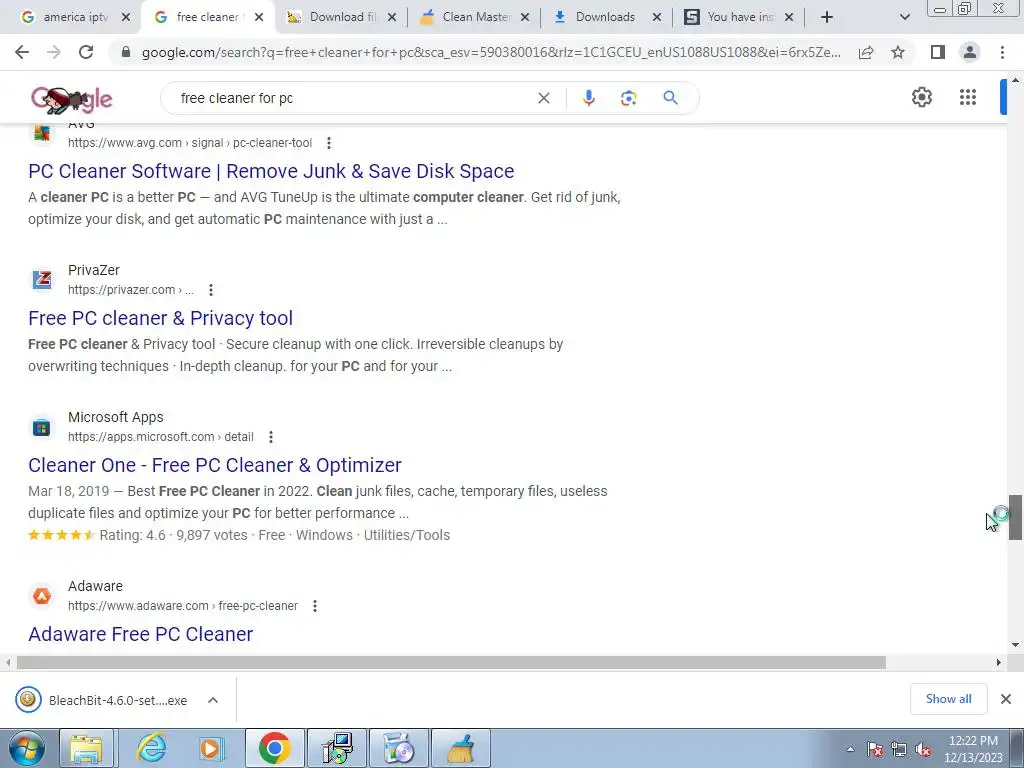Click PrivaZer site favicon
This screenshot has width=1024, height=768.
tap(42, 280)
